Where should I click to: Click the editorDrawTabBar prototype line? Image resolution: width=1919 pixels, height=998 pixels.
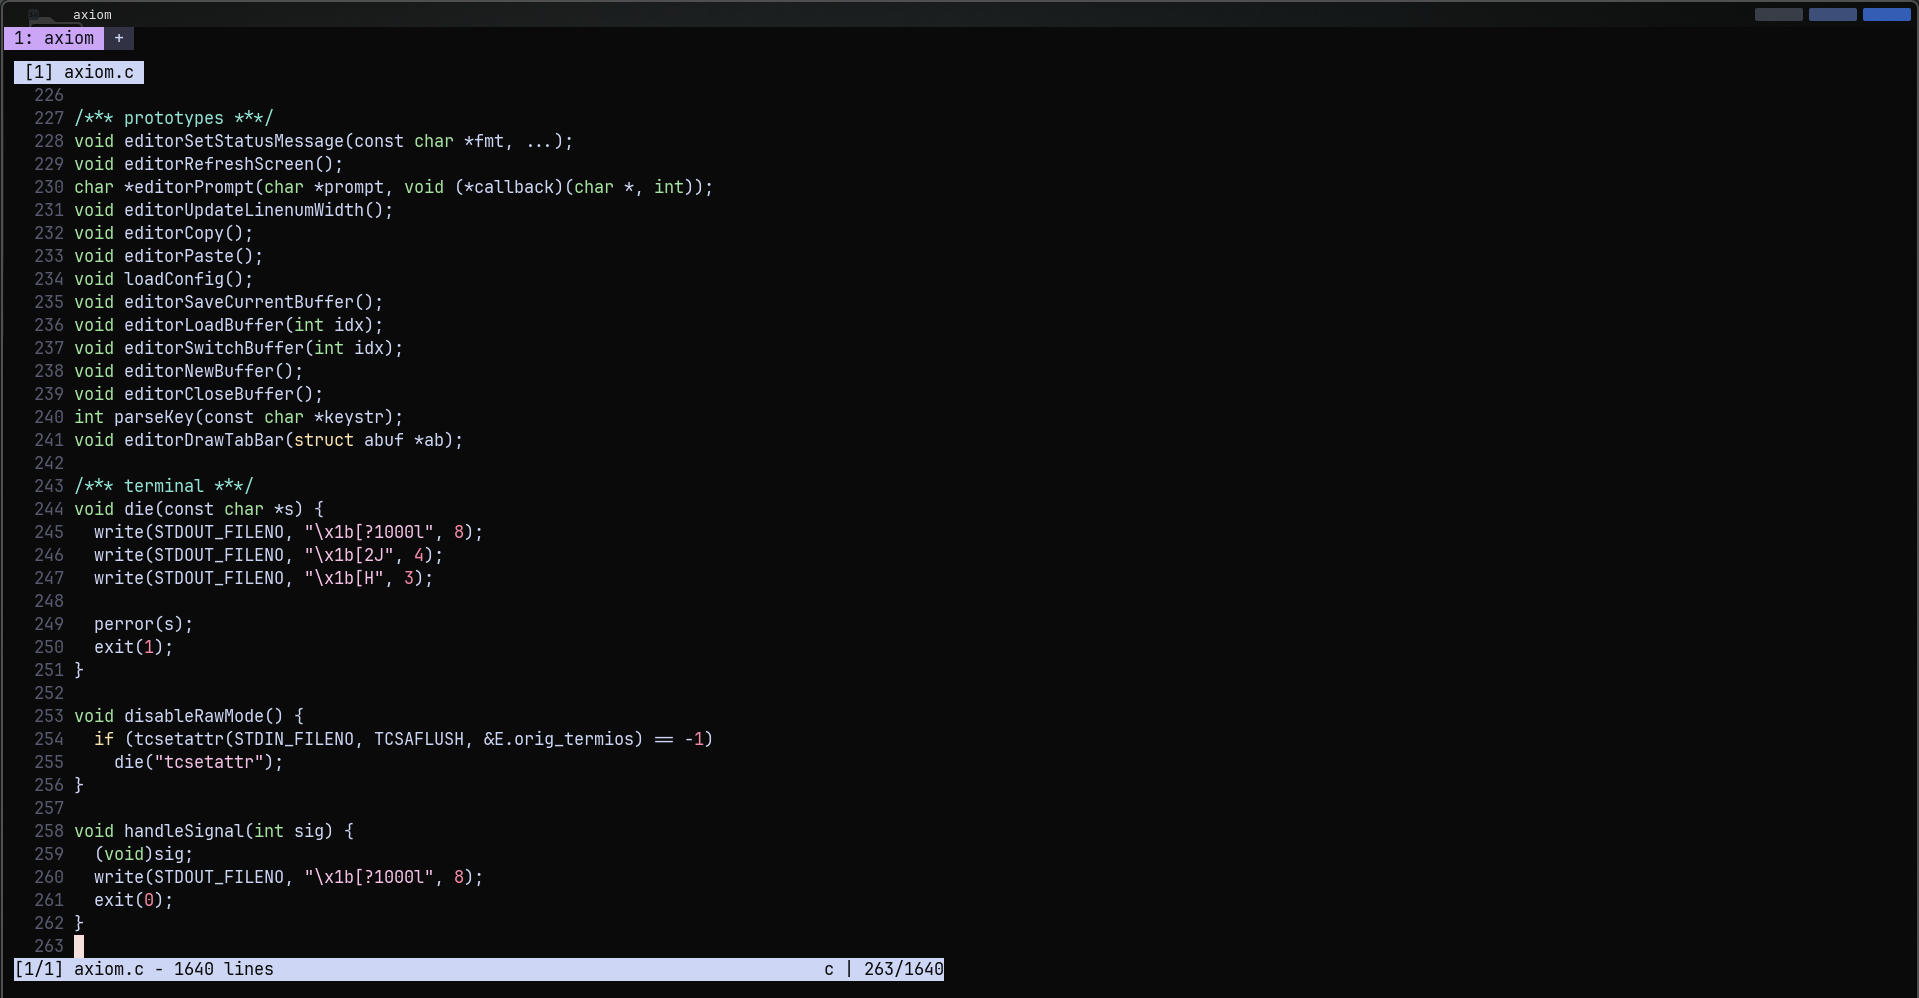(268, 440)
